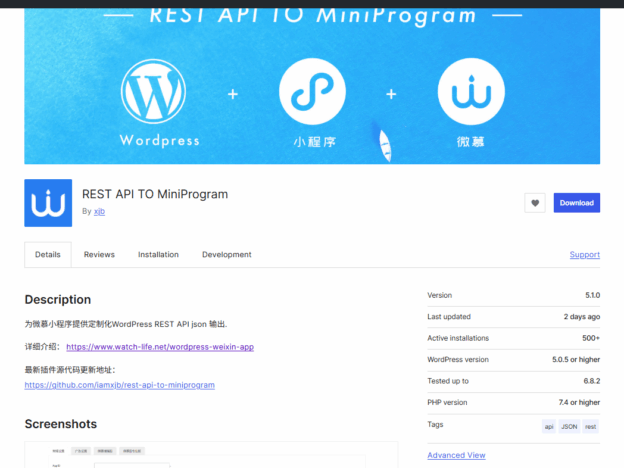Screen dimensions: 624x468
Task: Click the PHP version value 7.4 or higher
Action: click(x=579, y=403)
